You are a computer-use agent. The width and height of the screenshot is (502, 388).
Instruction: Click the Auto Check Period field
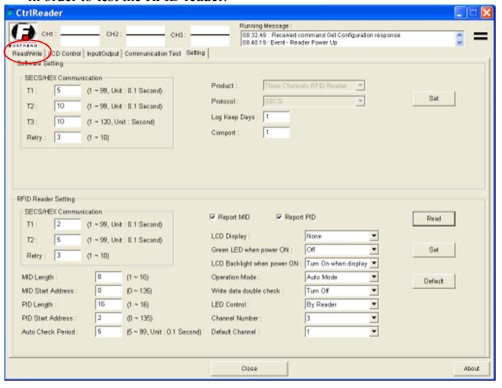tap(109, 332)
